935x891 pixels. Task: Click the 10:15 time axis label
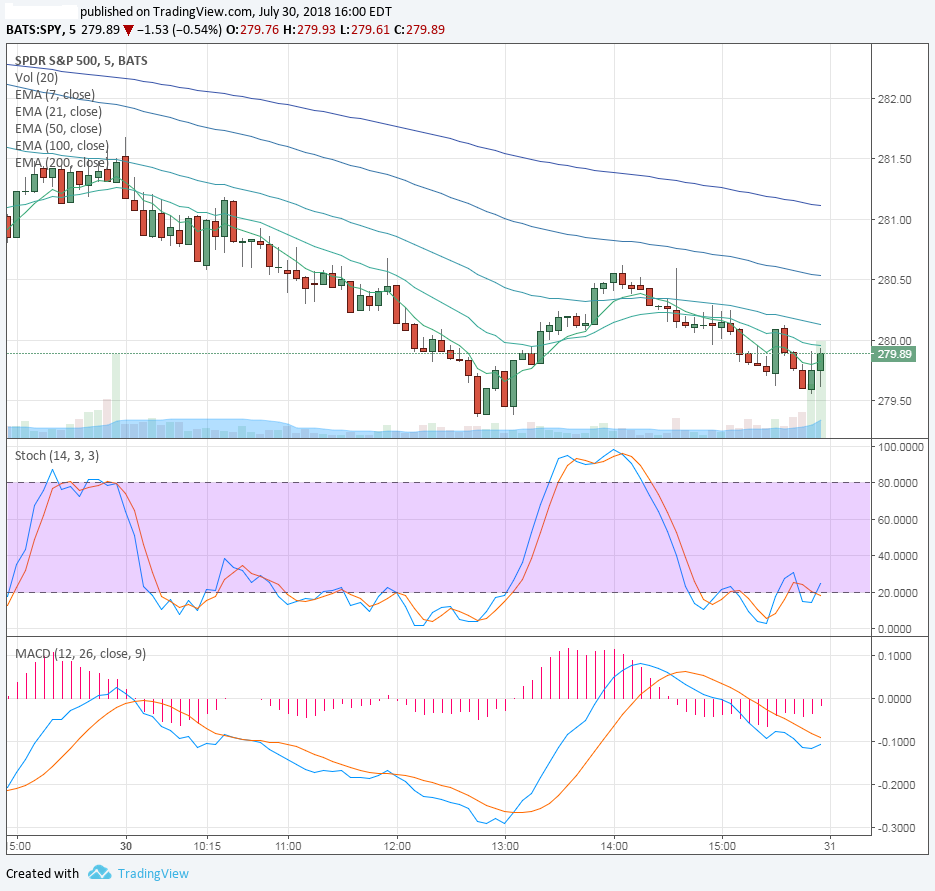point(207,846)
